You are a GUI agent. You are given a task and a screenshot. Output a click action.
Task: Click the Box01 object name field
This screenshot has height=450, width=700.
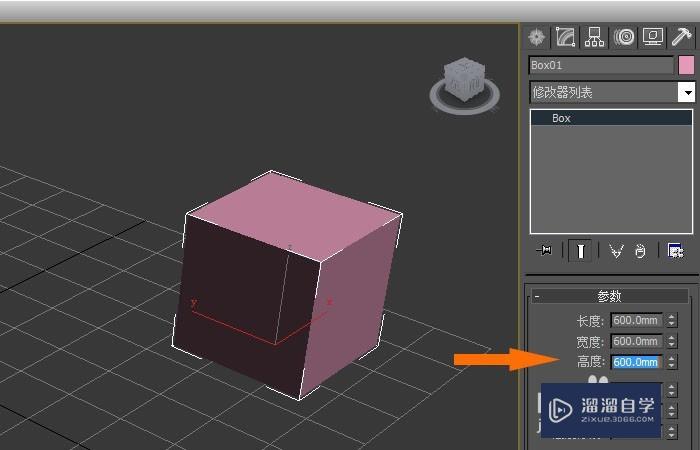click(x=601, y=66)
